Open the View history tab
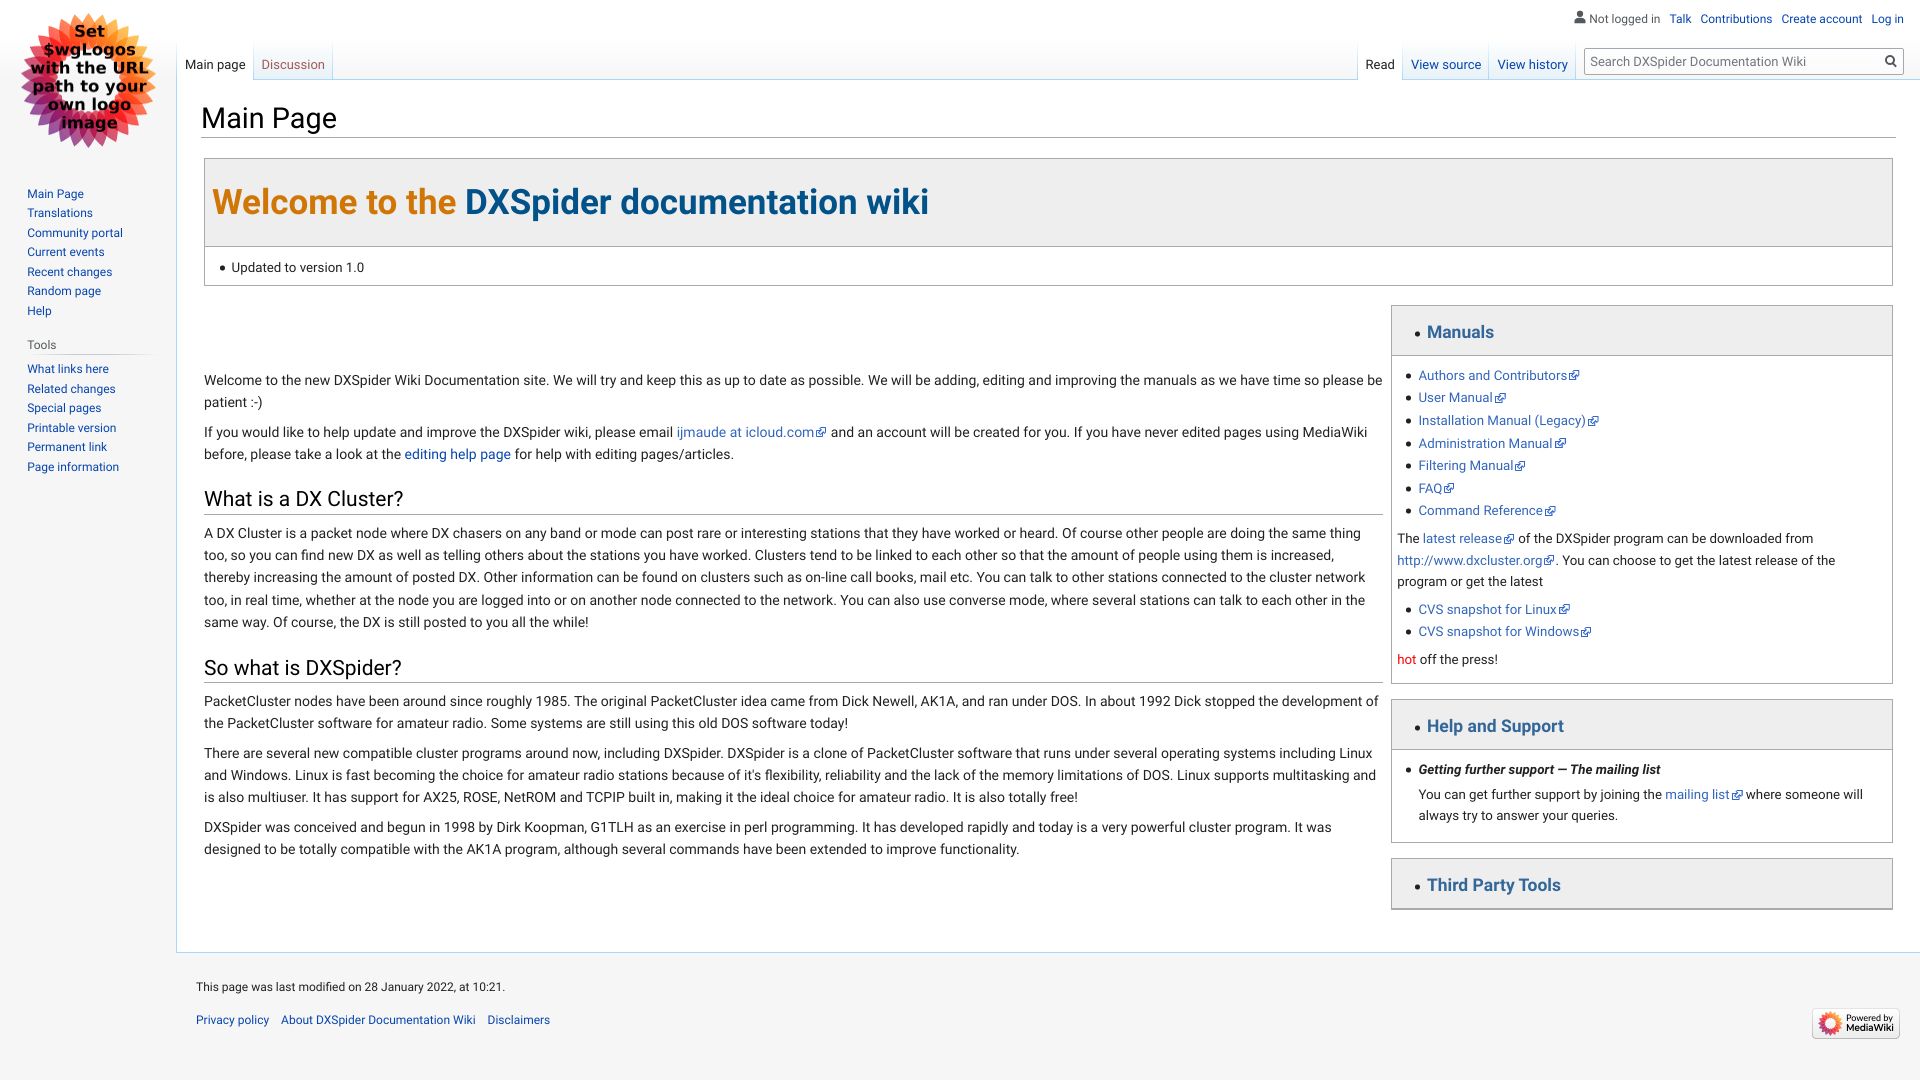1920x1080 pixels. (1532, 64)
